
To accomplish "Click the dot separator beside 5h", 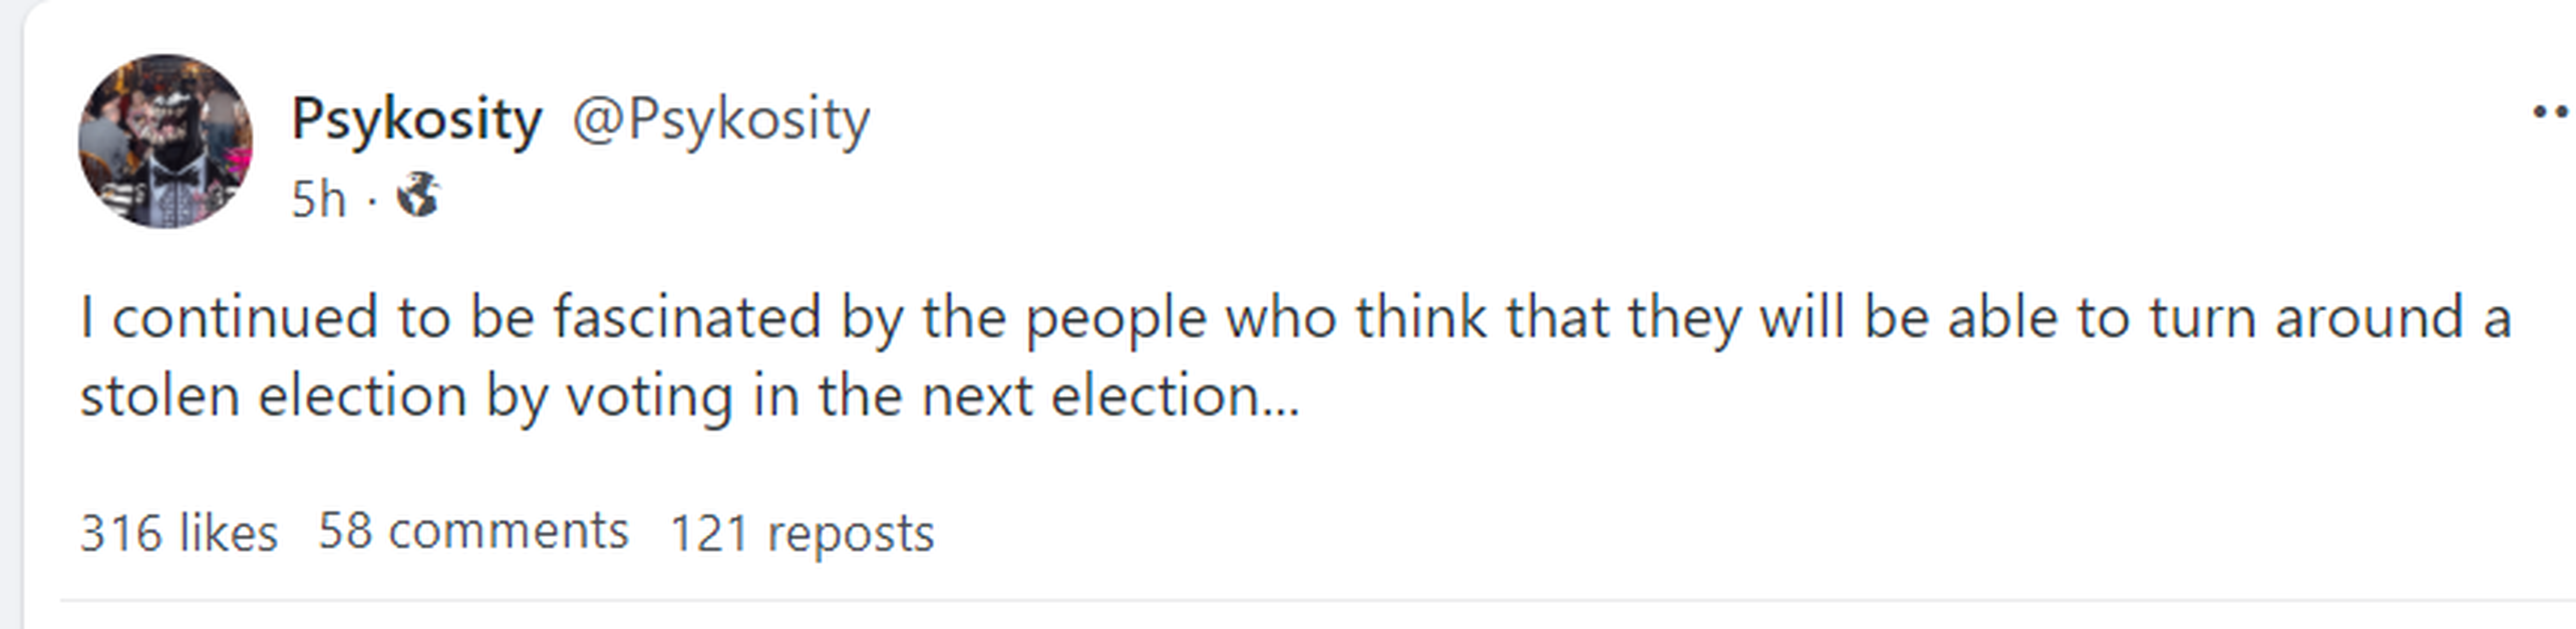I will [x=372, y=200].
